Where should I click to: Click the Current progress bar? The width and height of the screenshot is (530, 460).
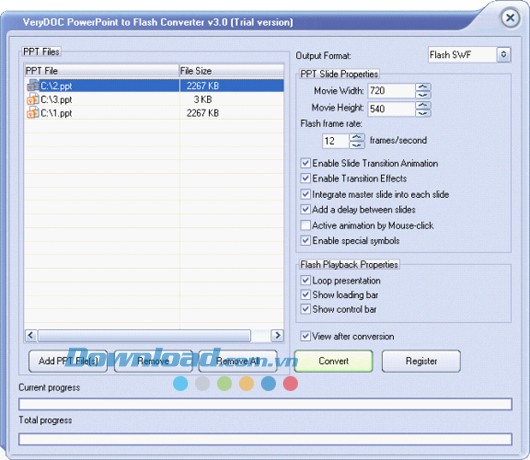265,404
